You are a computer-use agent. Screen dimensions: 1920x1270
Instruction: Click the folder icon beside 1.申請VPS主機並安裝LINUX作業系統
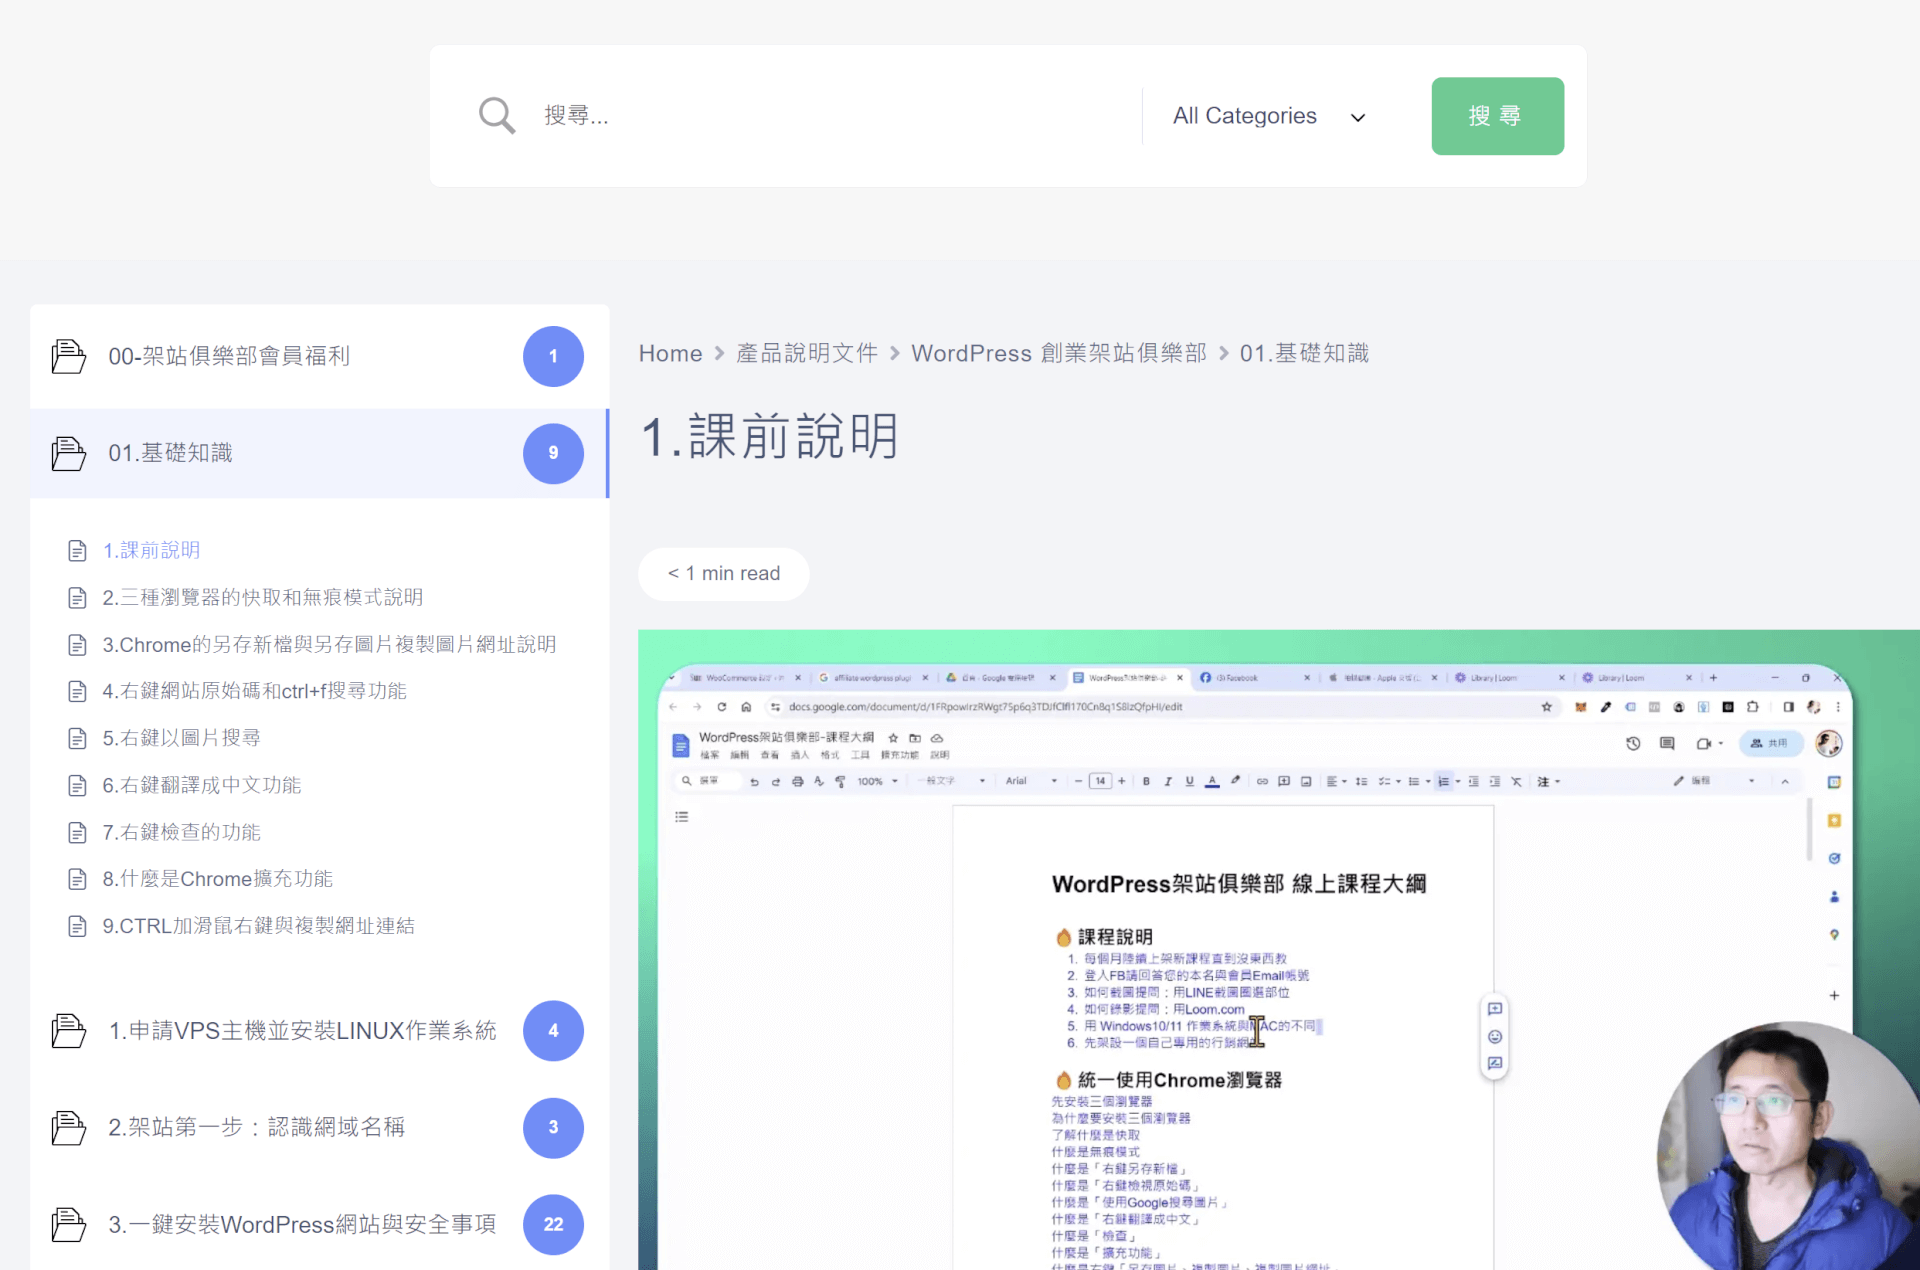tap(68, 1030)
